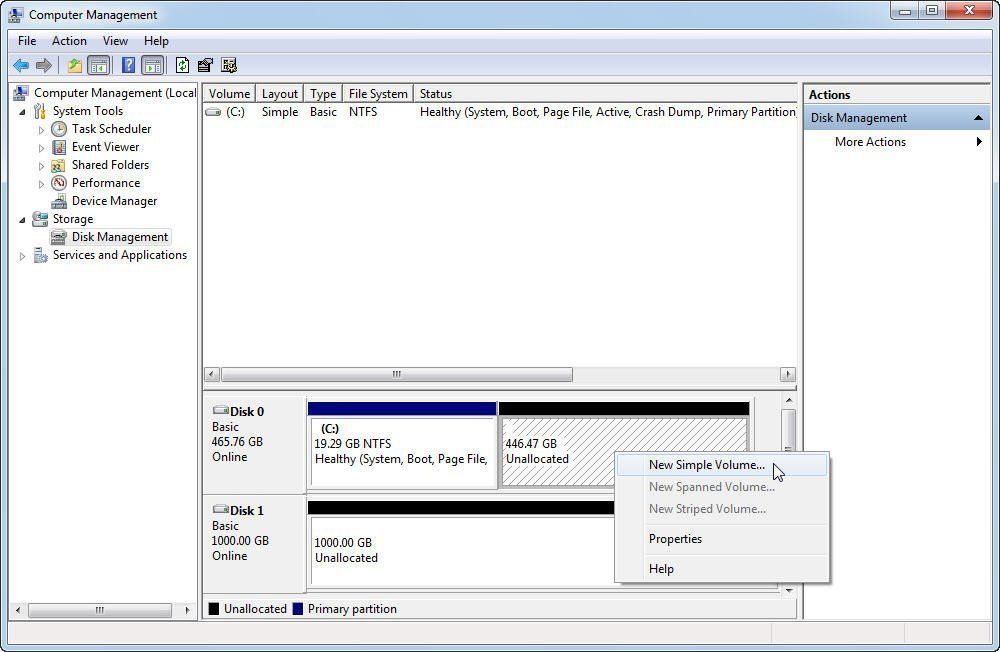Click the (C:) volume drive icon in list
This screenshot has height=652, width=1000.
coord(213,112)
